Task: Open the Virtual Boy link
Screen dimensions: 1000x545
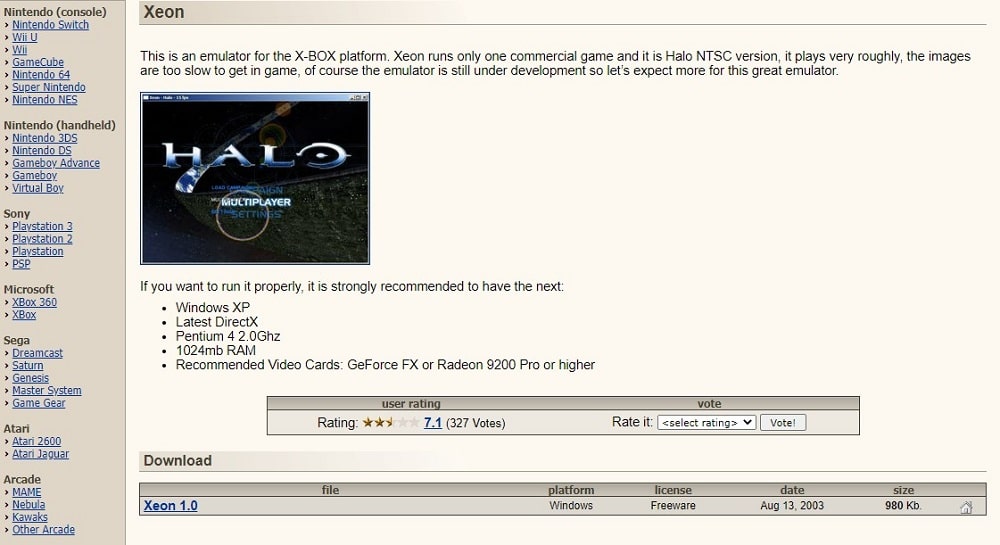Action: (38, 188)
